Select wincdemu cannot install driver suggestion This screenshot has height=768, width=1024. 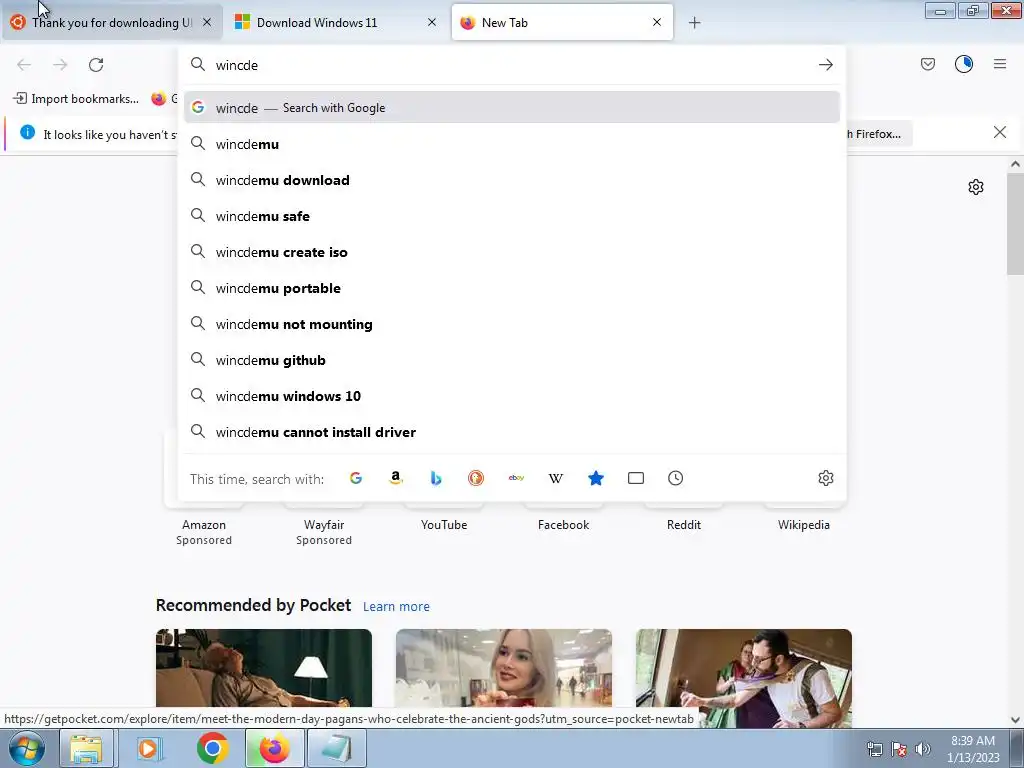point(511,432)
